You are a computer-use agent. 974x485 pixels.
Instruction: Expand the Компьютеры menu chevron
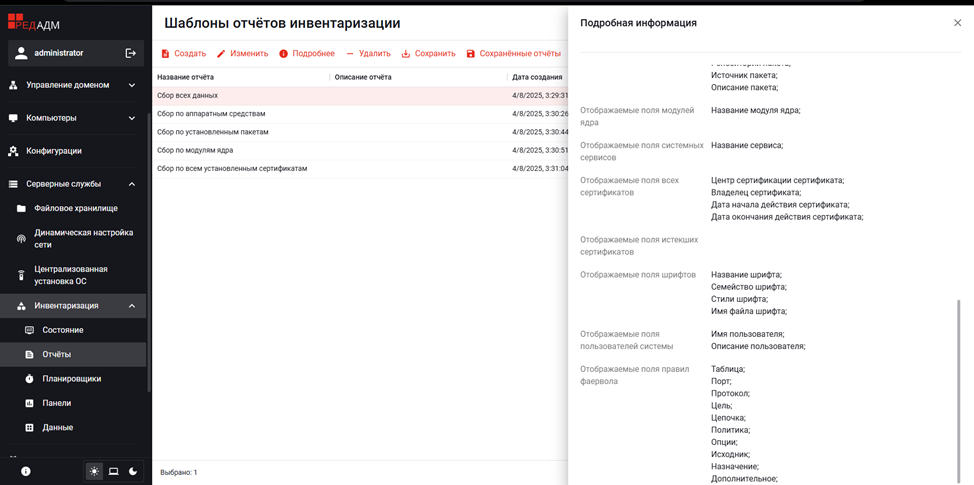tap(132, 118)
